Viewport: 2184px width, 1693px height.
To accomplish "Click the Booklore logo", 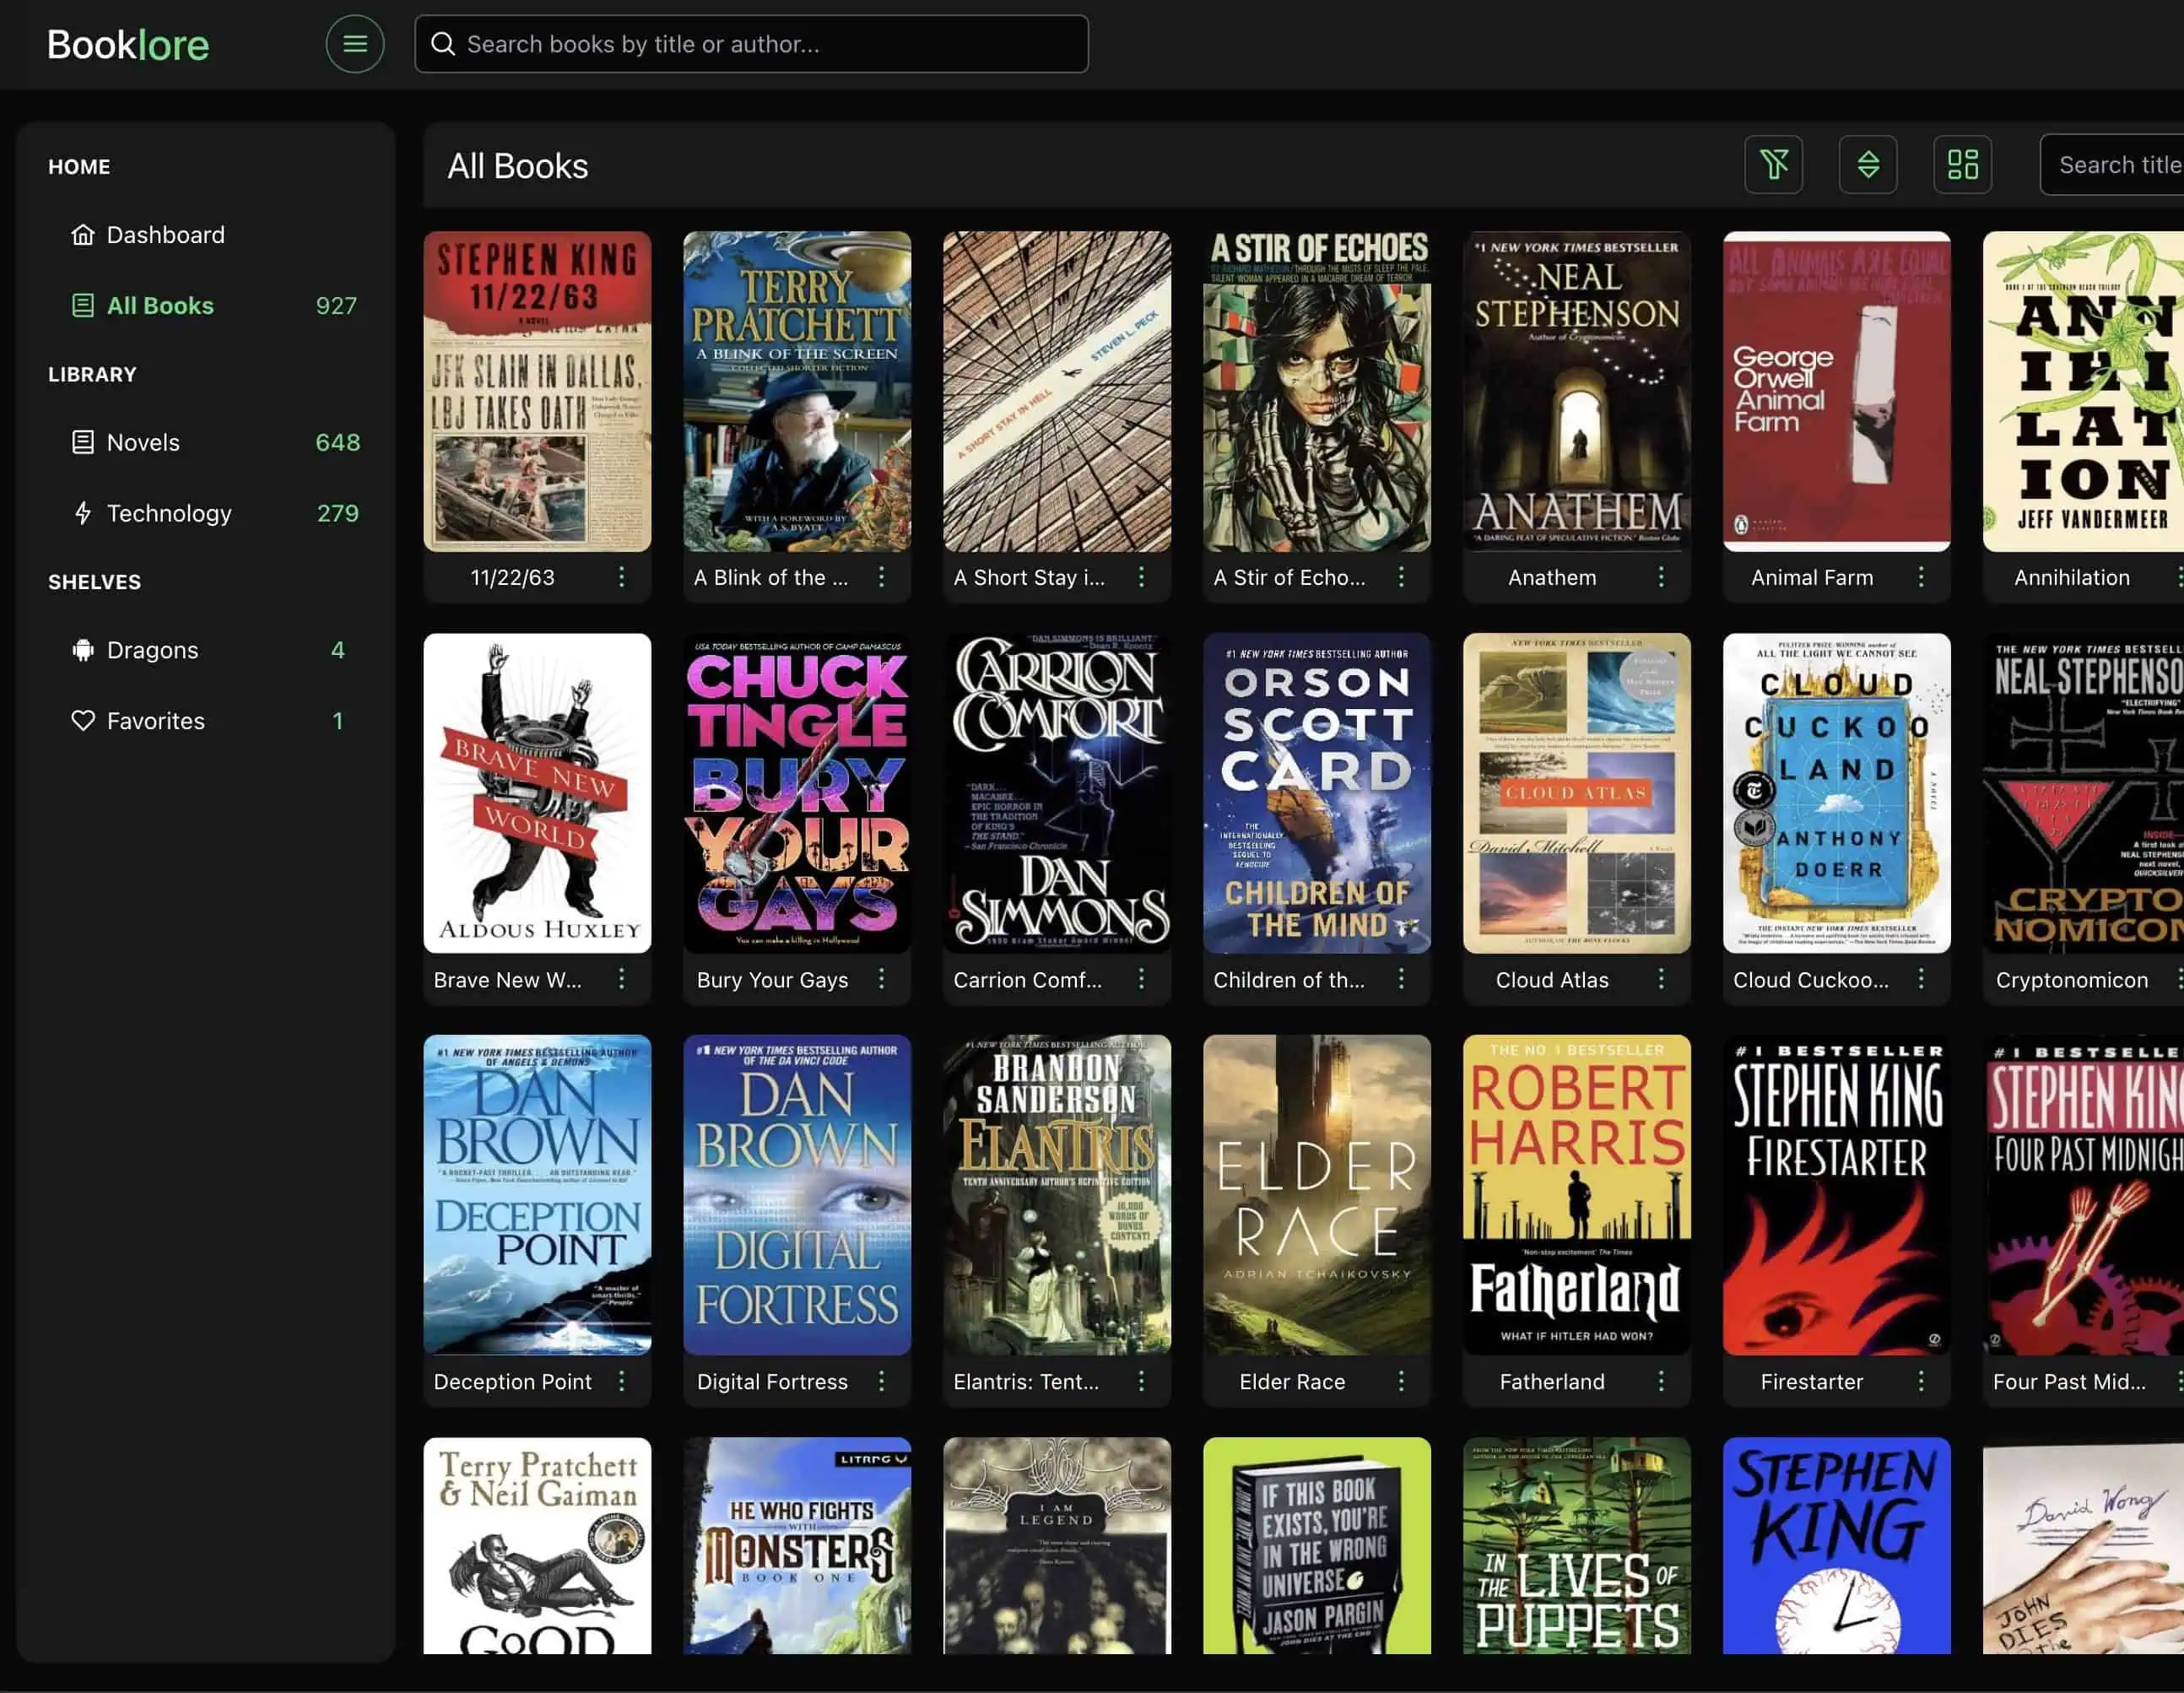I will 129,44.
